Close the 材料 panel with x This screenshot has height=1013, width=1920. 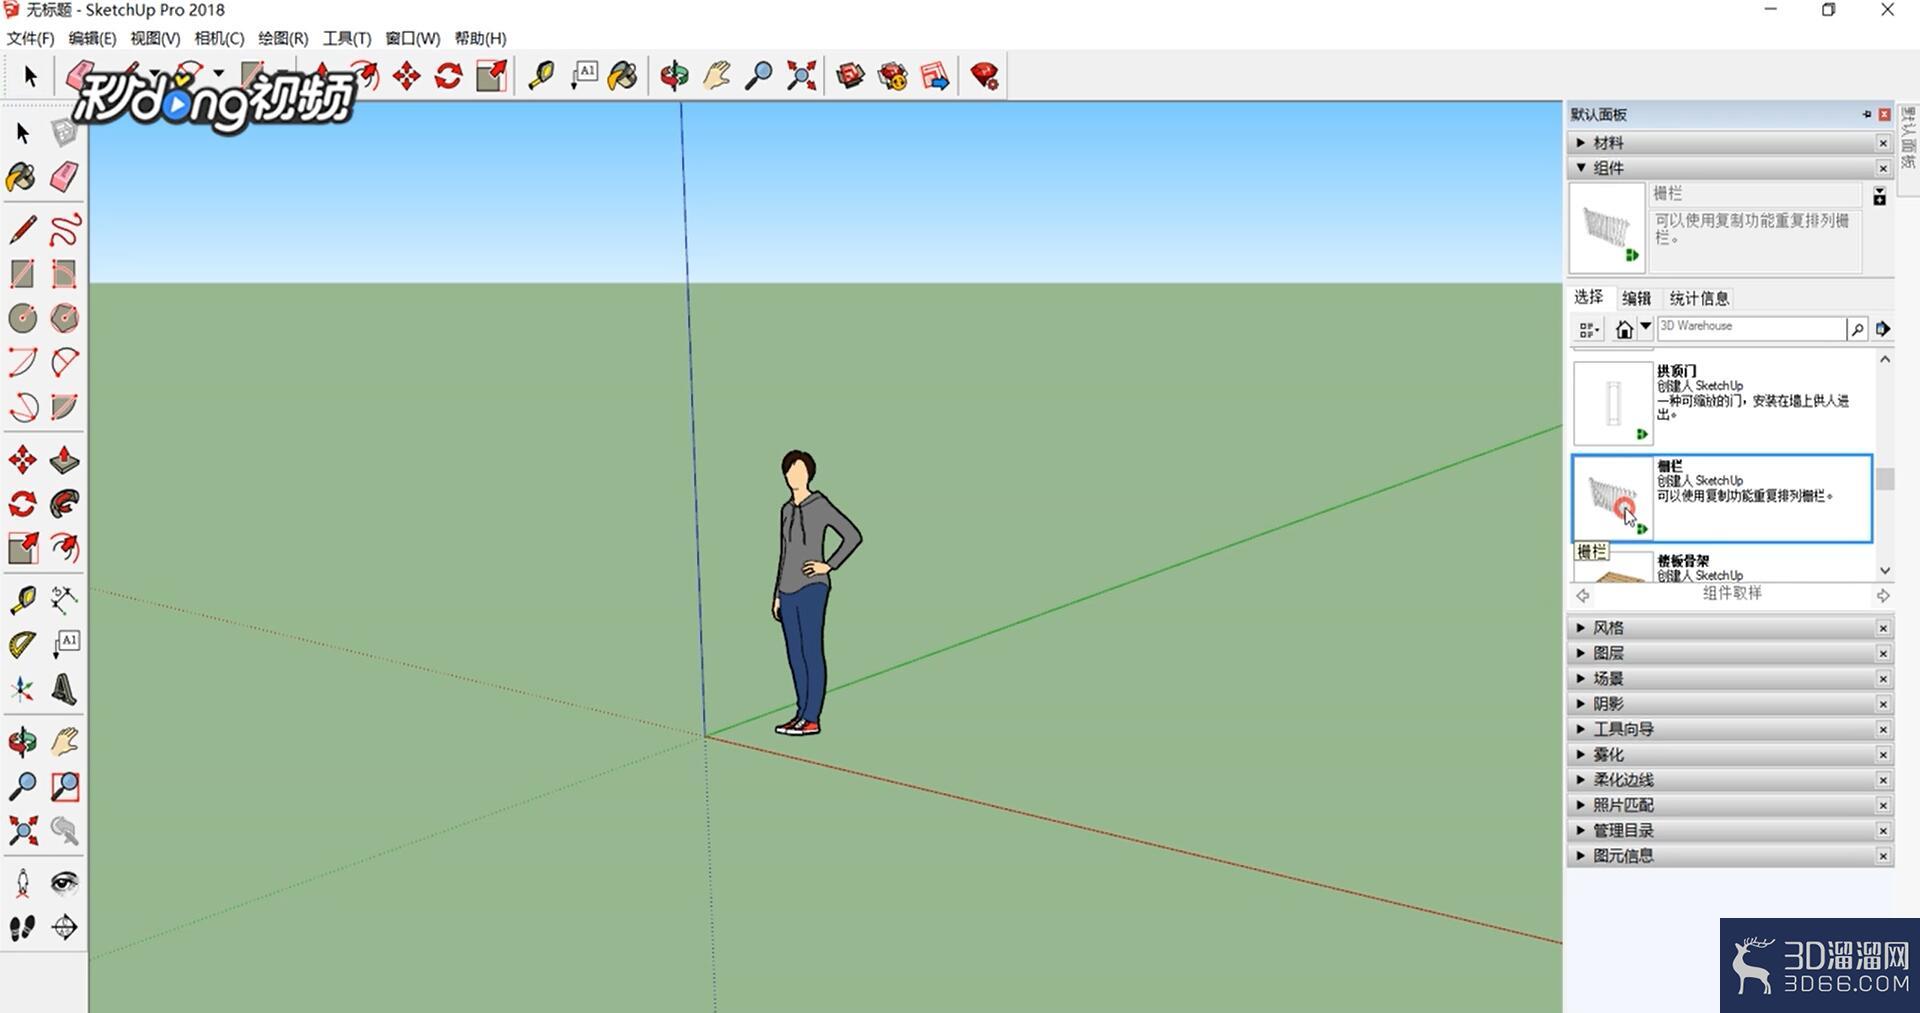coord(1883,144)
